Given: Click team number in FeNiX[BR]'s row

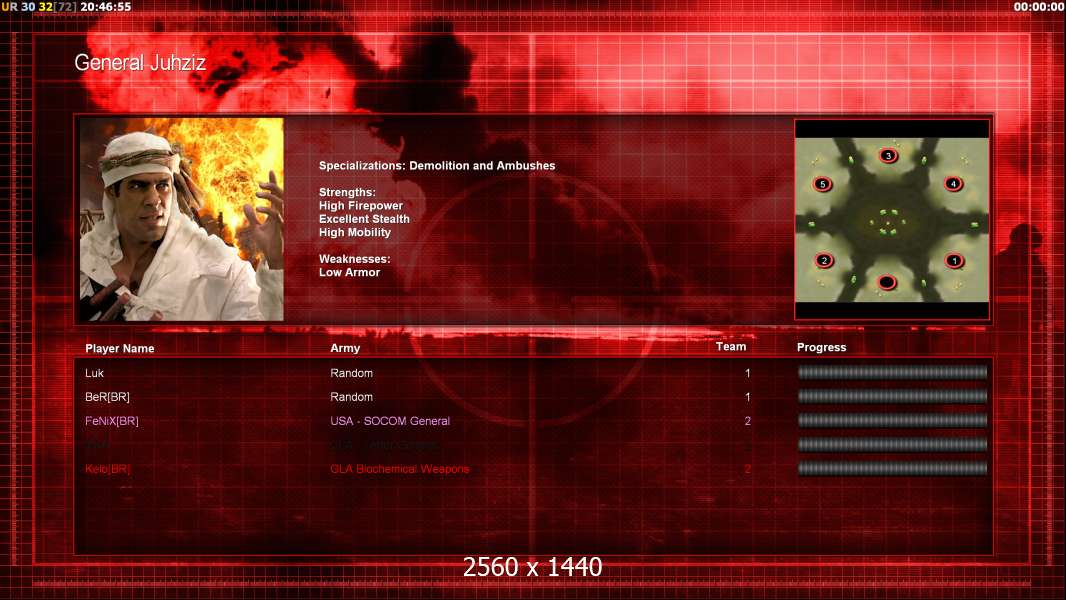Looking at the screenshot, I should (x=747, y=421).
